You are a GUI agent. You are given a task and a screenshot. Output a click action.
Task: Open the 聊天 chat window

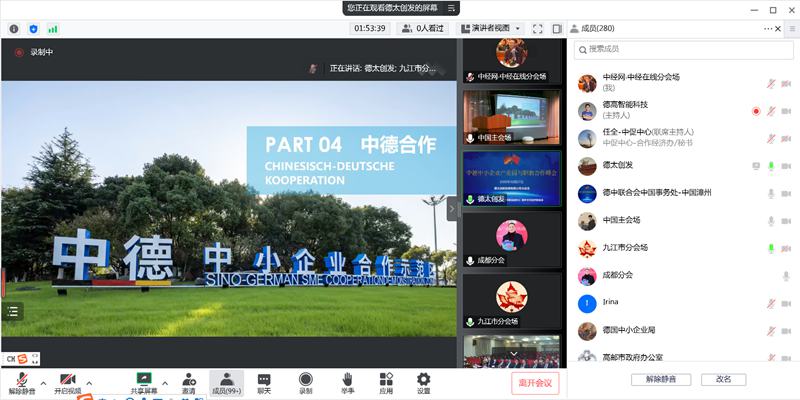(x=264, y=384)
